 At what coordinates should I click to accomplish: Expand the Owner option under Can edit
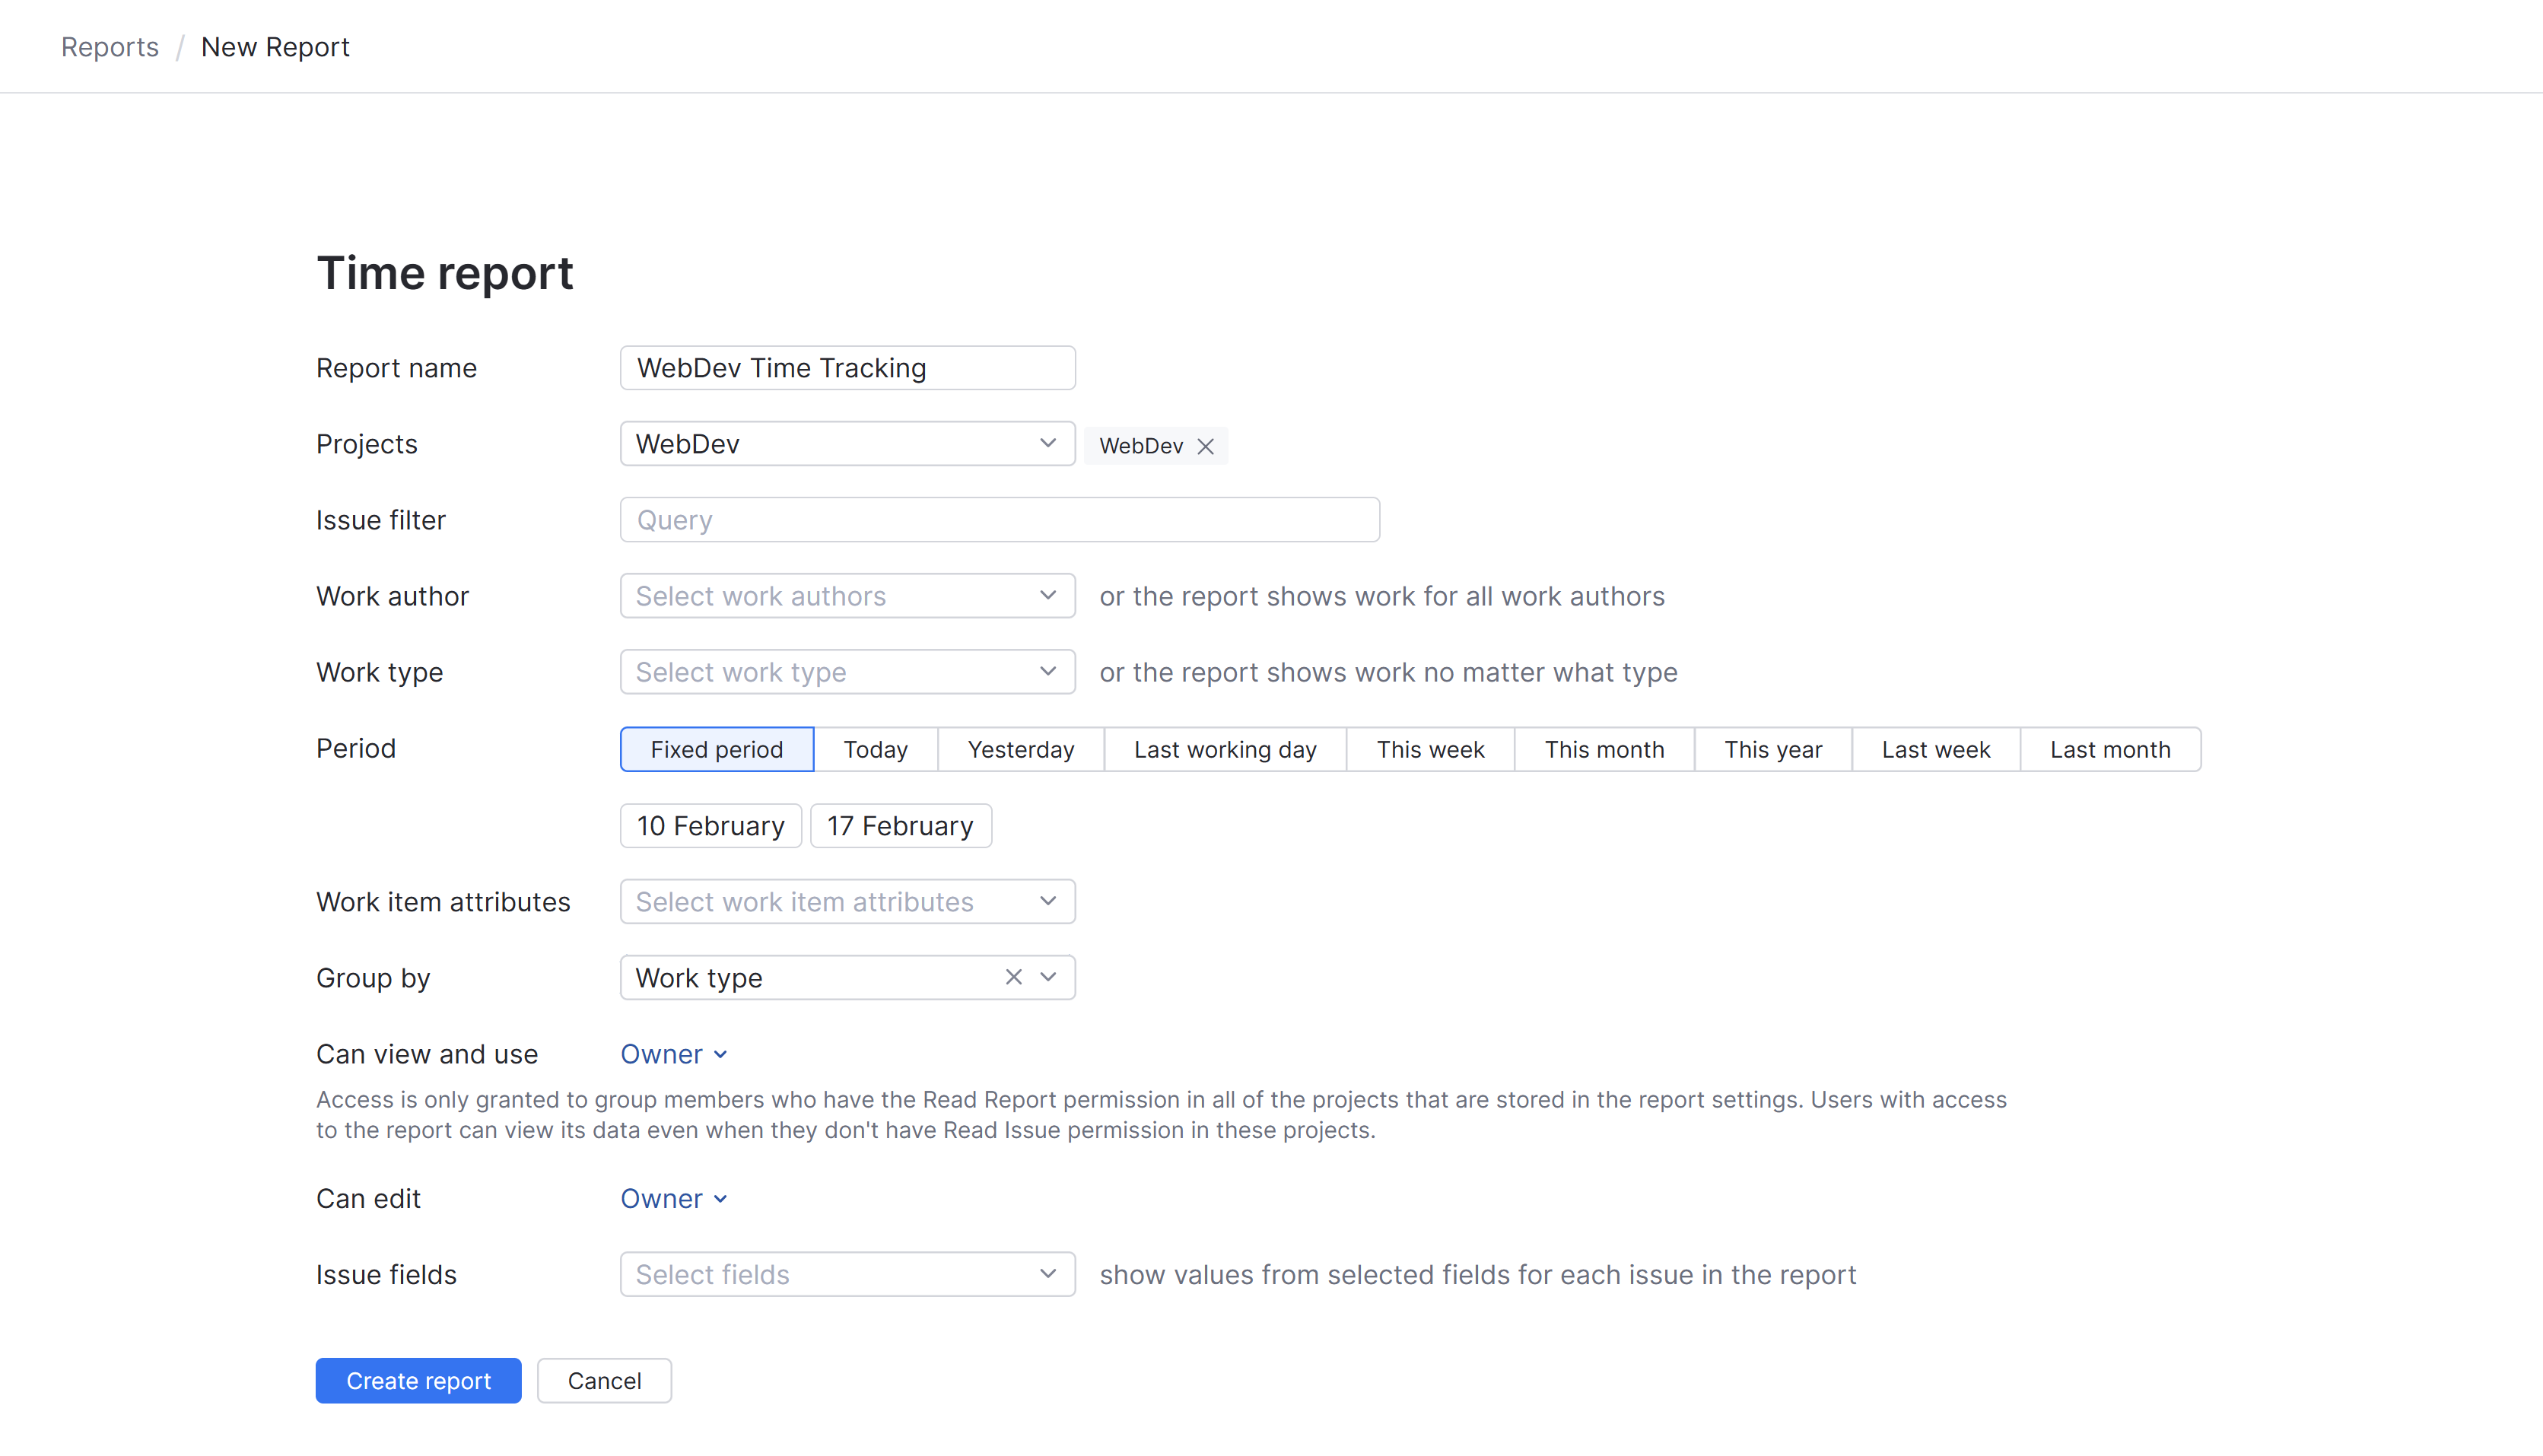(x=673, y=1198)
